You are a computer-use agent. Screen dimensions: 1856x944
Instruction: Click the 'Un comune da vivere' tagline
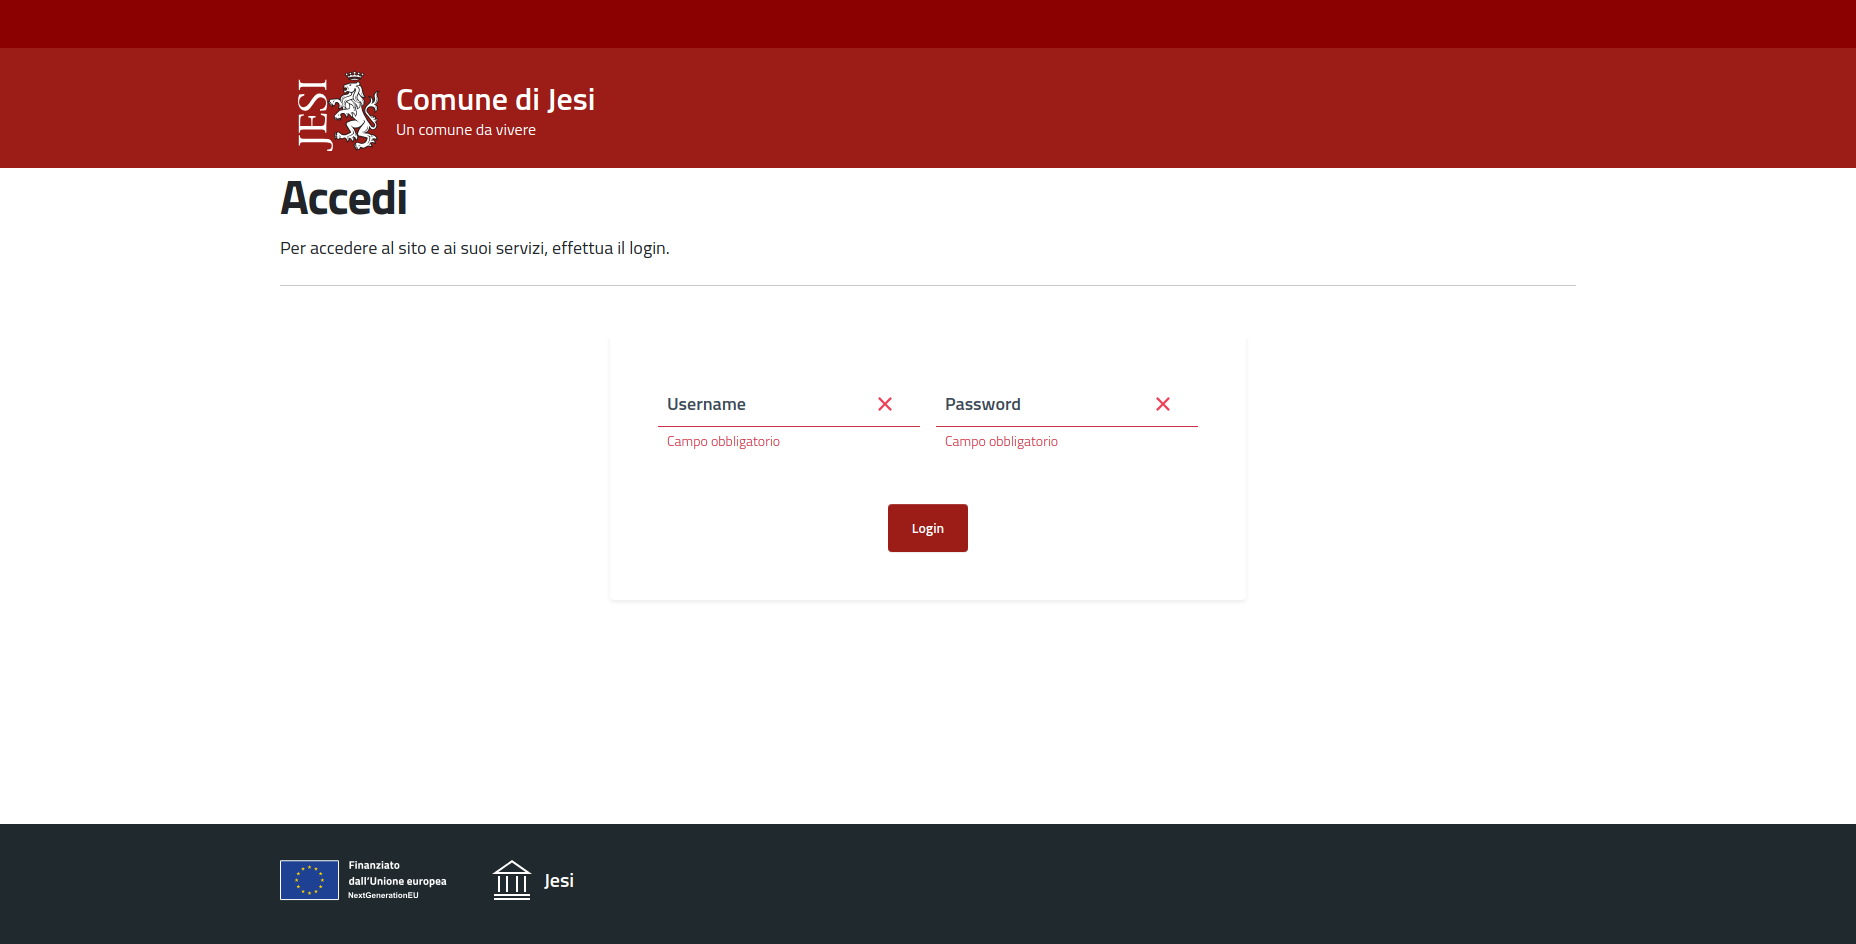click(465, 129)
